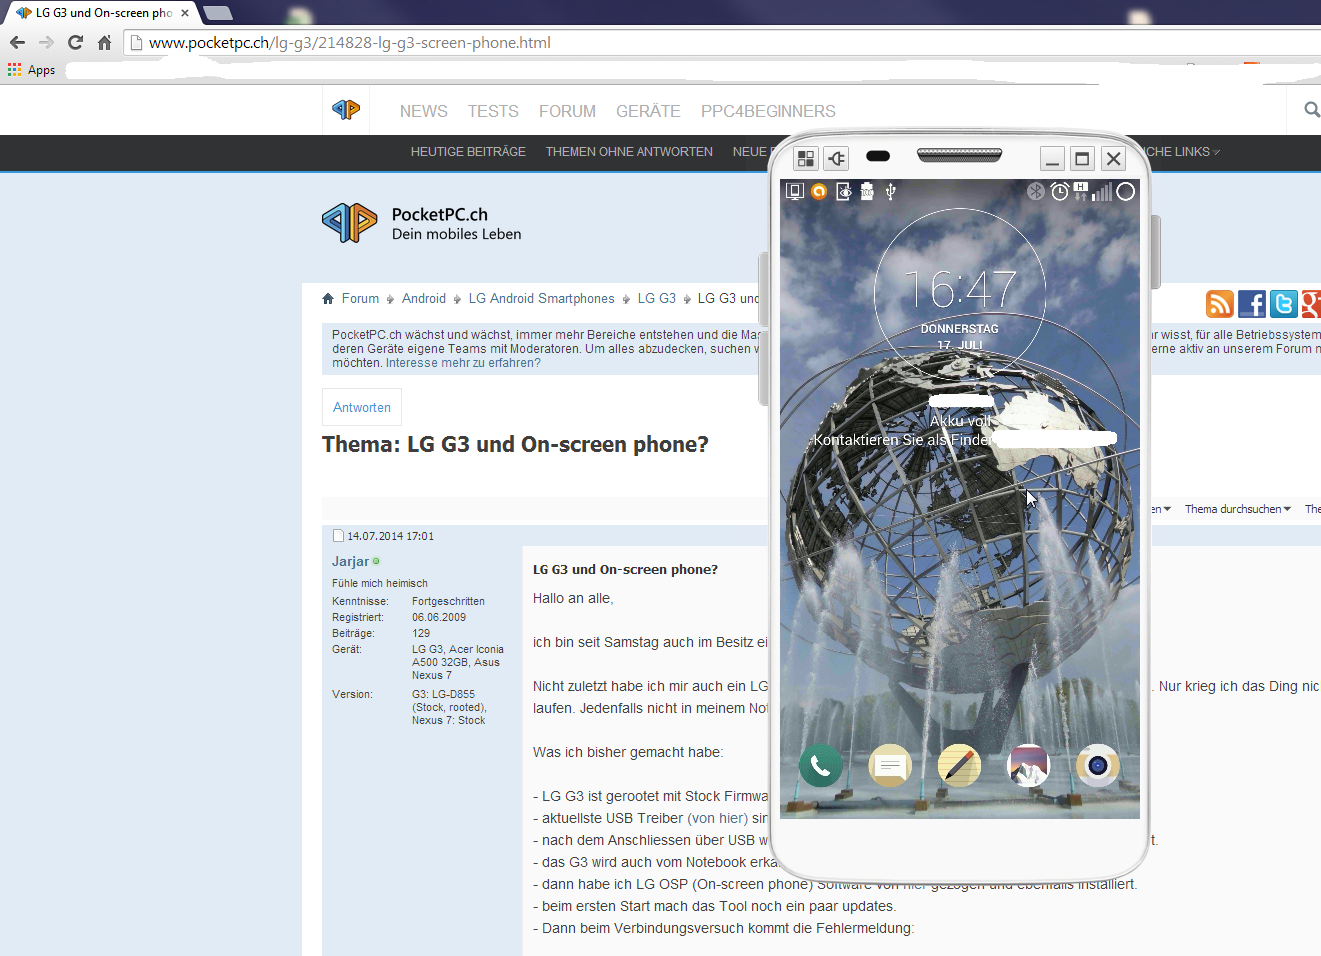Tap the USB status icon in the phone status bar
Viewport: 1321px width, 956px height.
pos(890,191)
